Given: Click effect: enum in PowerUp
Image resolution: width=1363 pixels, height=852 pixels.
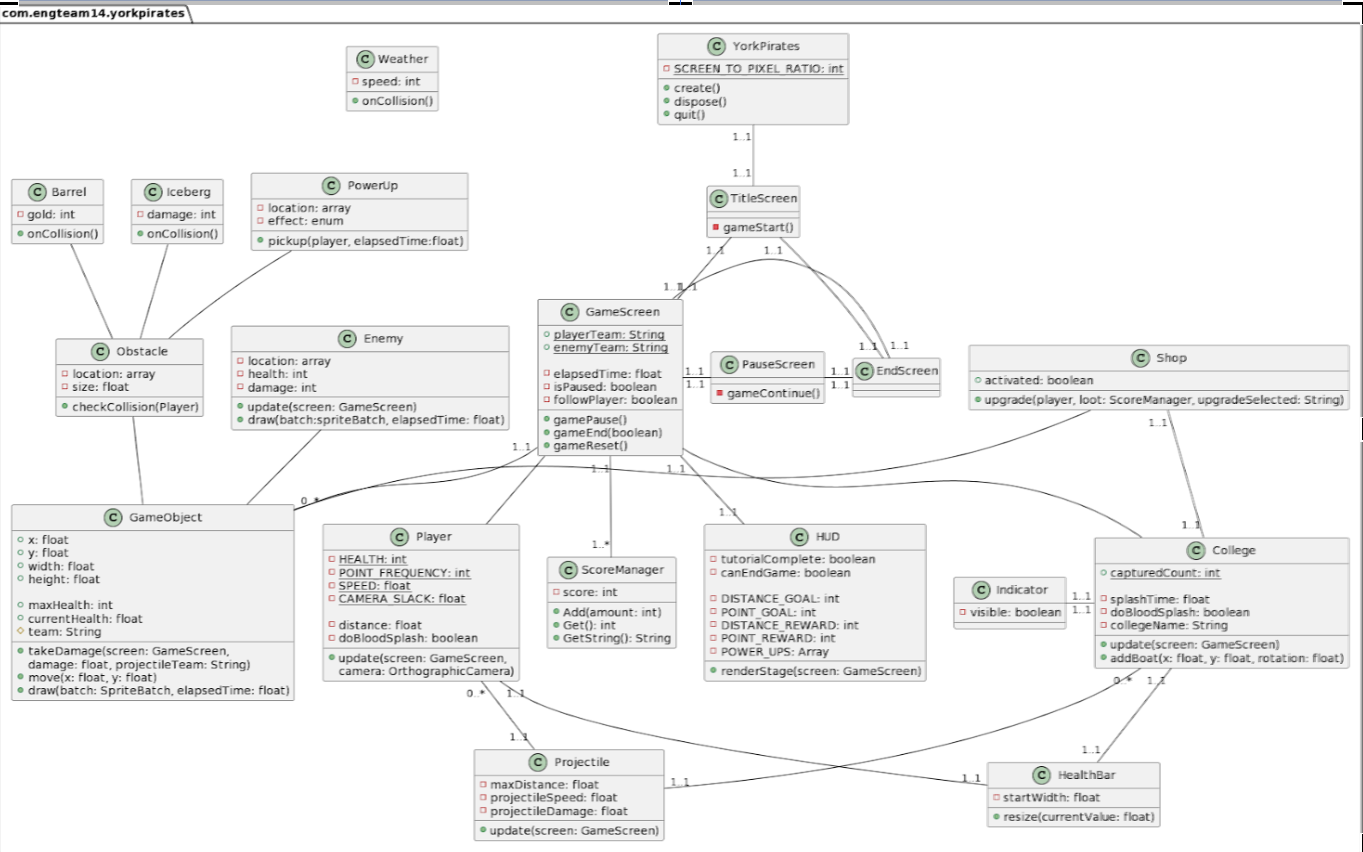Looking at the screenshot, I should pos(302,221).
